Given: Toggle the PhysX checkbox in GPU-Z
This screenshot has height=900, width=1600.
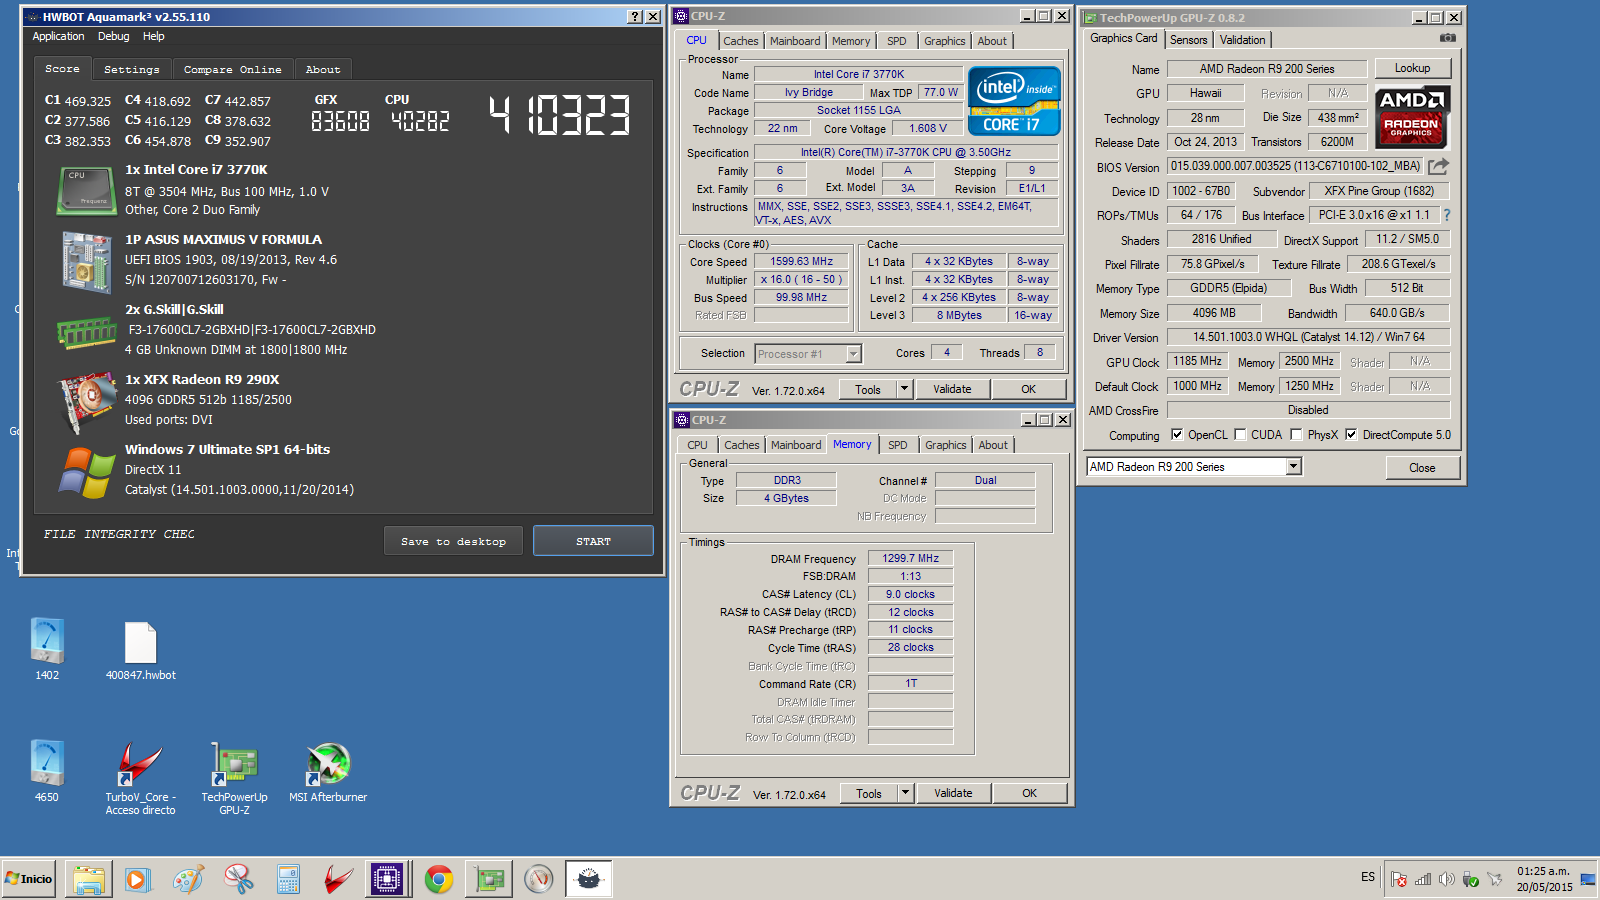Looking at the screenshot, I should click(x=1296, y=435).
